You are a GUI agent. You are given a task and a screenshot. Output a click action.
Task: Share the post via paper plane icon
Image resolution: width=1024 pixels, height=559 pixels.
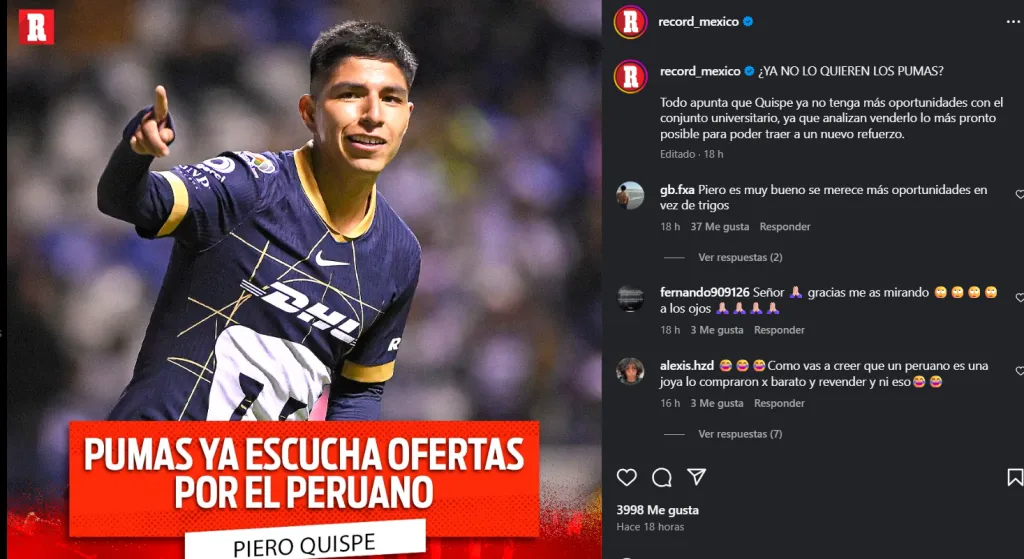(697, 477)
